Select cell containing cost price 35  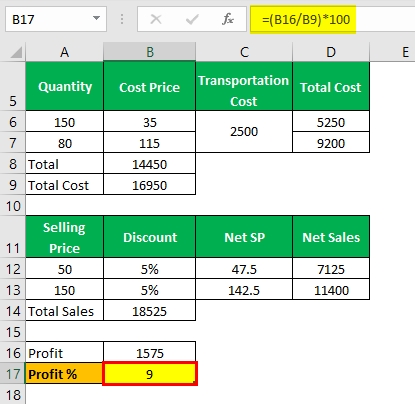[150, 122]
